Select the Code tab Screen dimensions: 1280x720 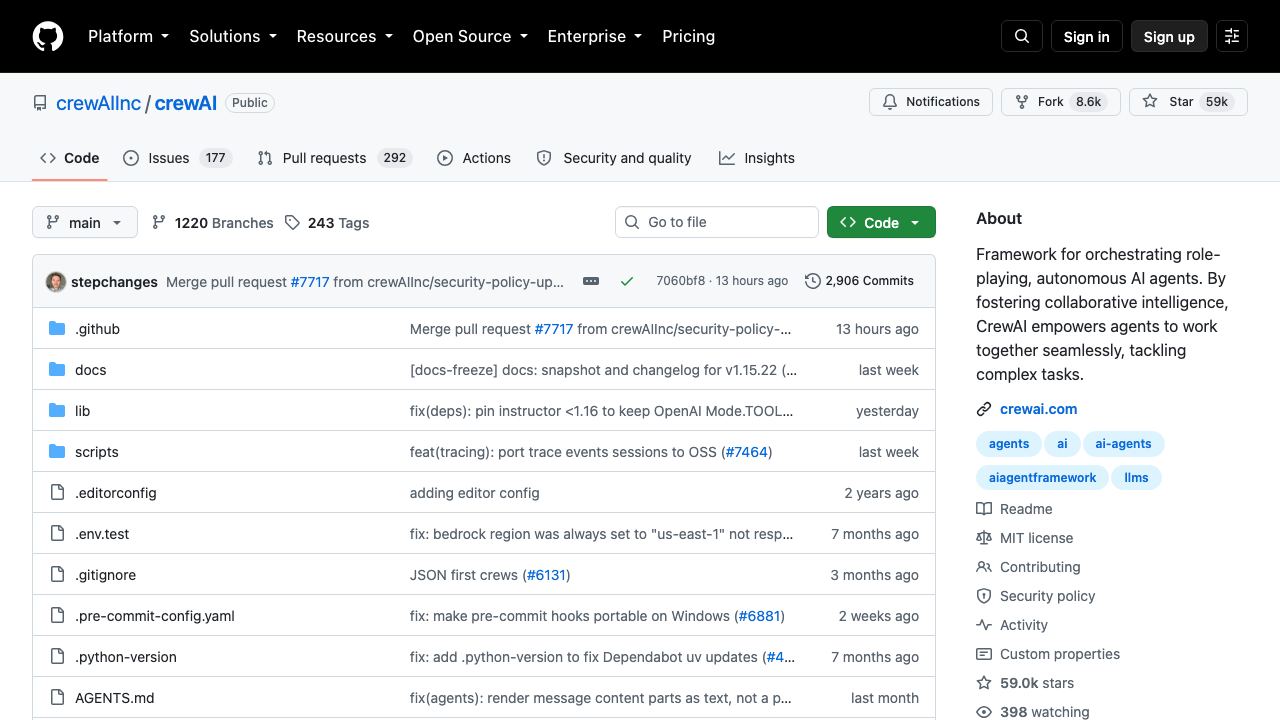(70, 158)
